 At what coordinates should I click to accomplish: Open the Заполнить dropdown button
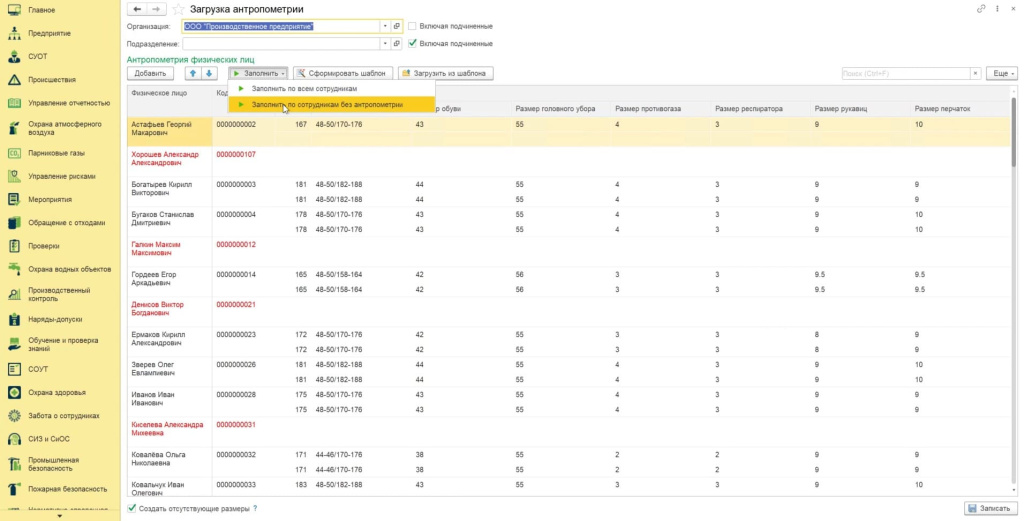(259, 73)
